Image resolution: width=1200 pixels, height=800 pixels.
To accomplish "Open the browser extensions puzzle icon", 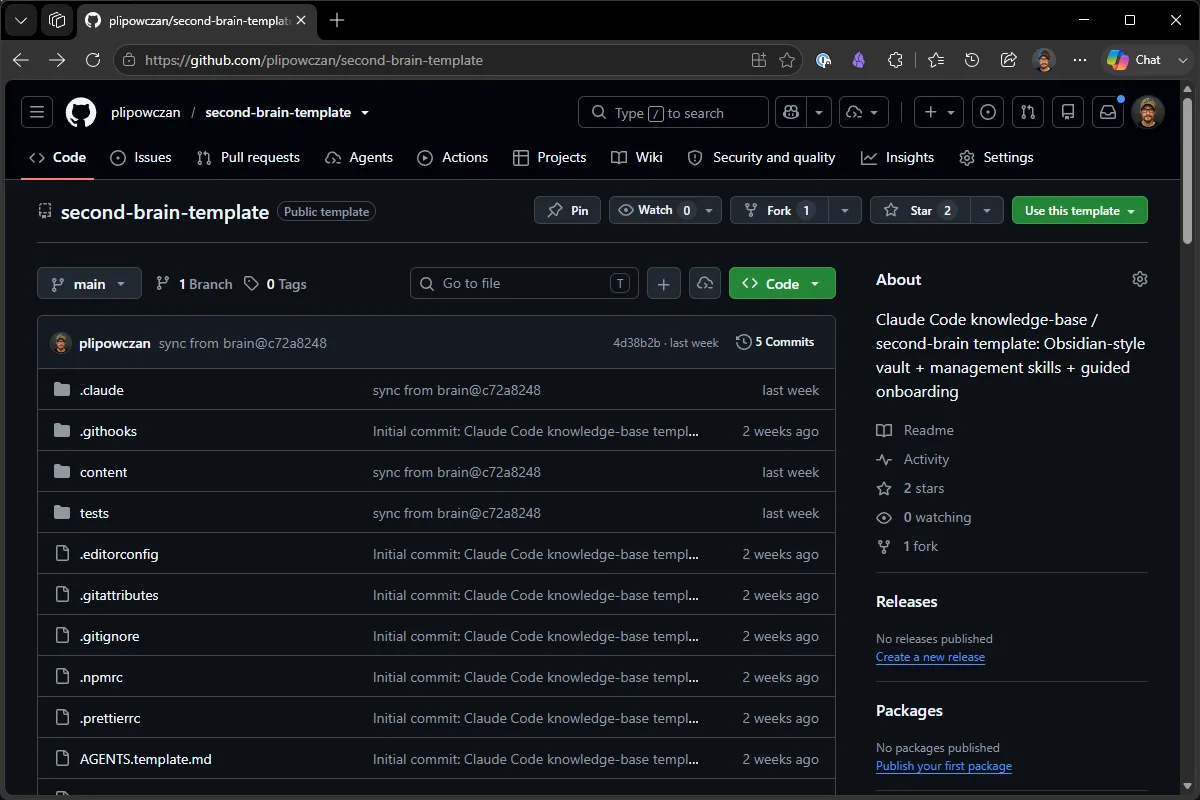I will pyautogui.click(x=896, y=60).
